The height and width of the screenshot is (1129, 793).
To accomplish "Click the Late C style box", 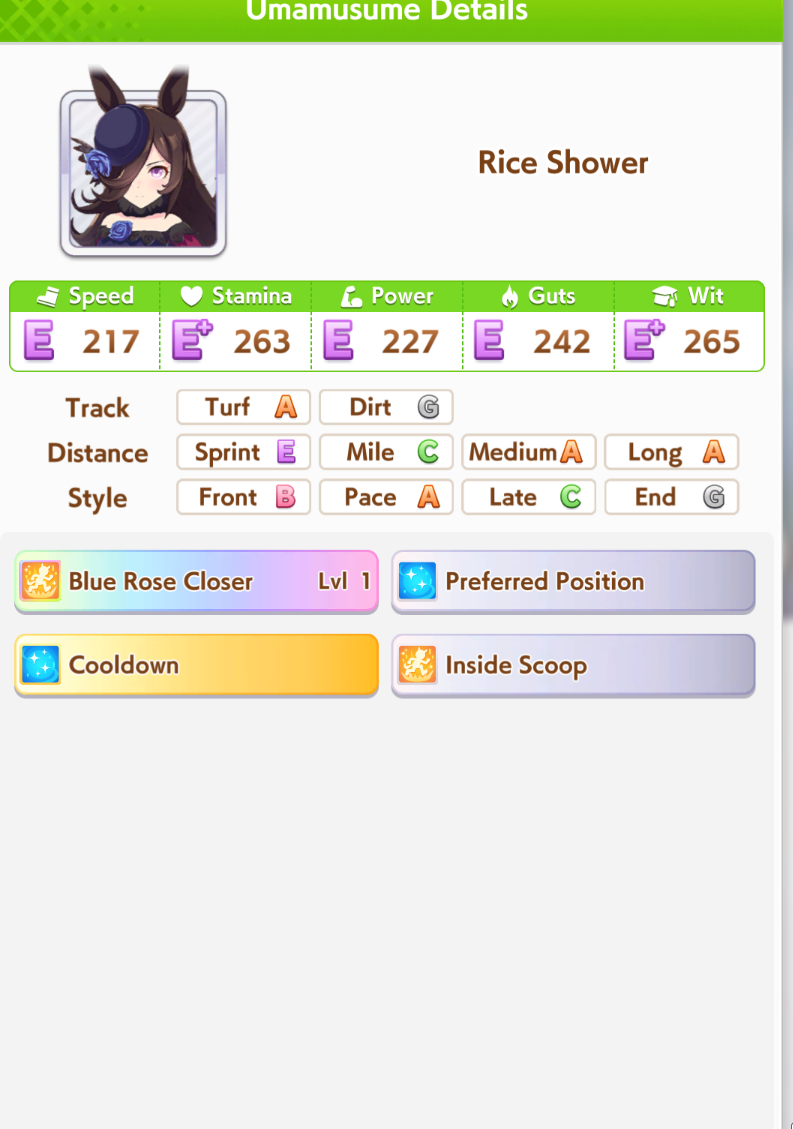I will [x=529, y=497].
